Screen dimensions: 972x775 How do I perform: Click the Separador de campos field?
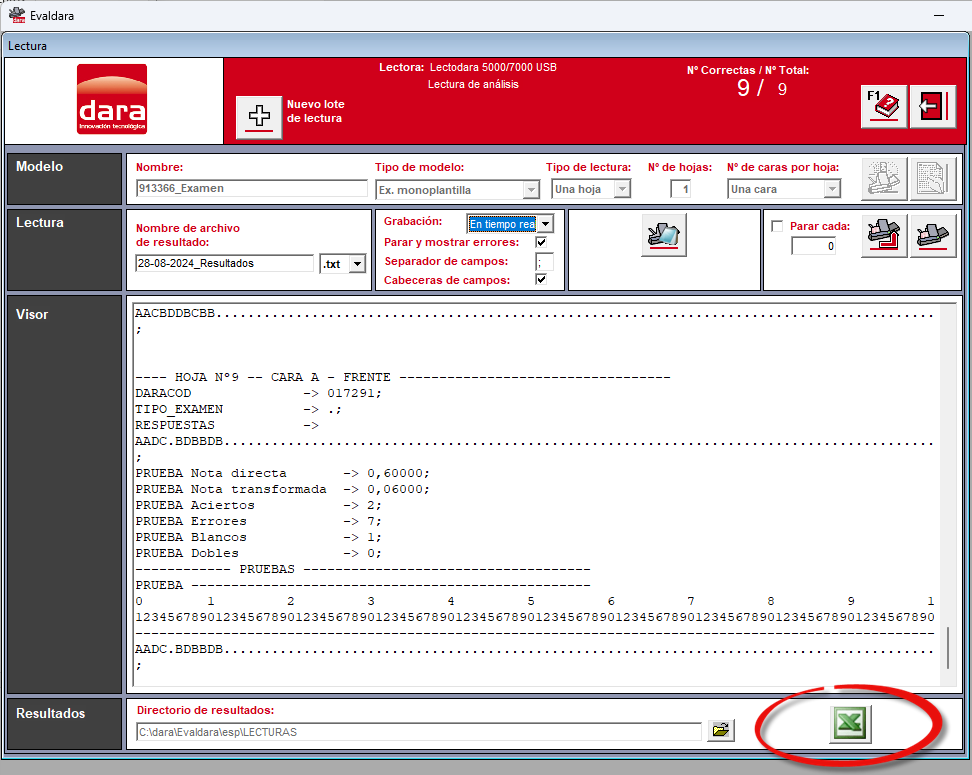[x=544, y=262]
